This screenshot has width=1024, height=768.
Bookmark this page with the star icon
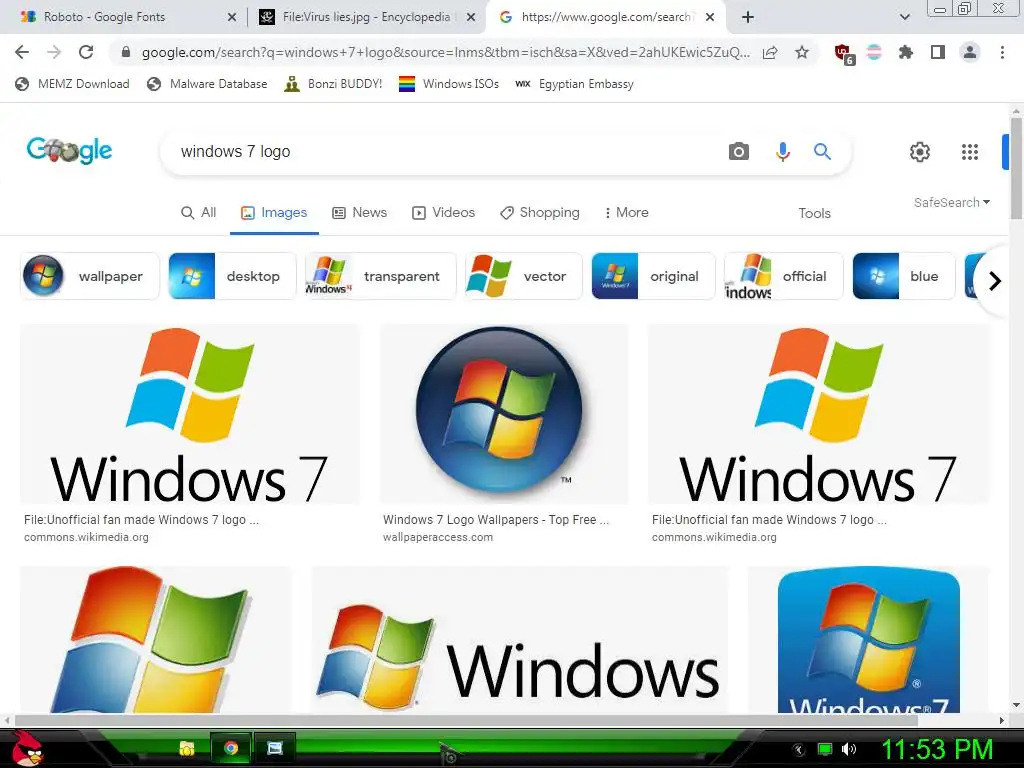click(802, 52)
